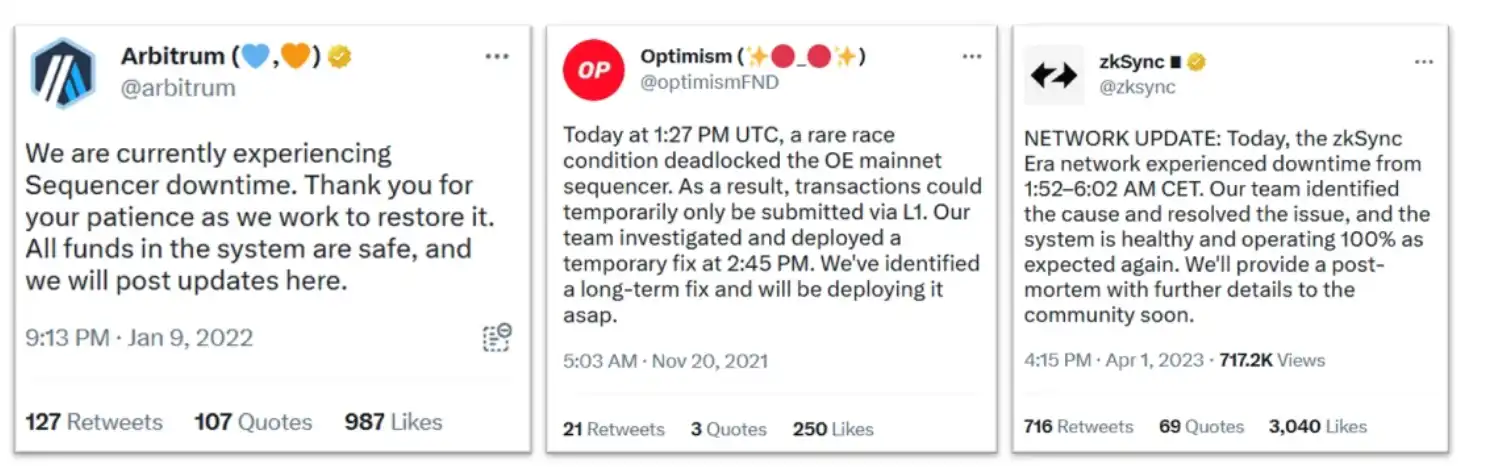Click the Optimism red OP avatar

click(594, 70)
